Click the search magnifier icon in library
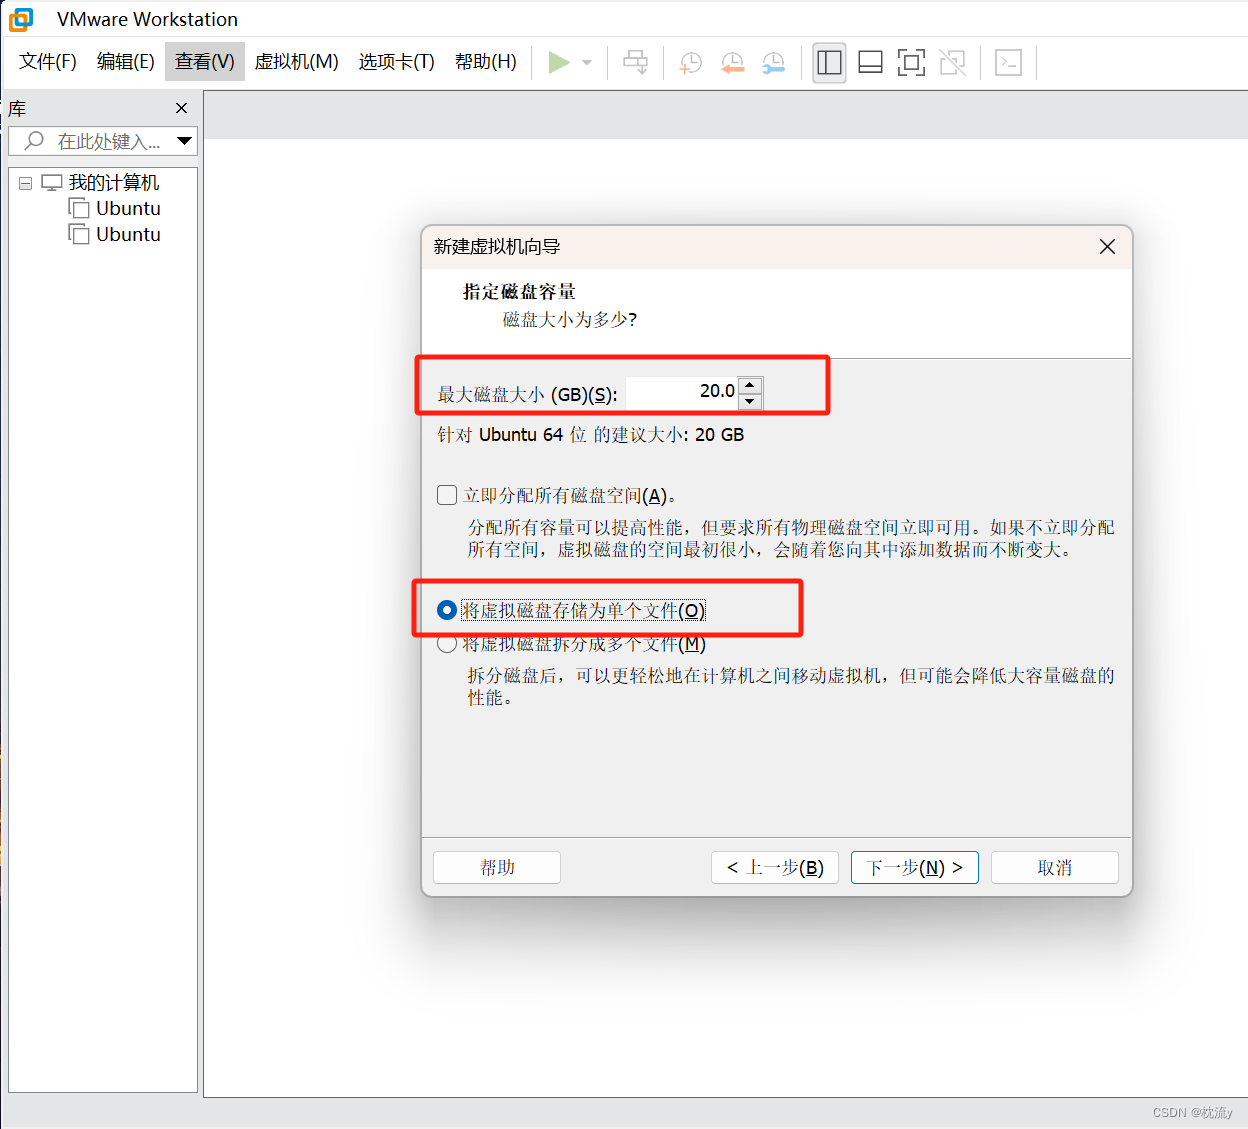The width and height of the screenshot is (1248, 1129). [x=34, y=141]
